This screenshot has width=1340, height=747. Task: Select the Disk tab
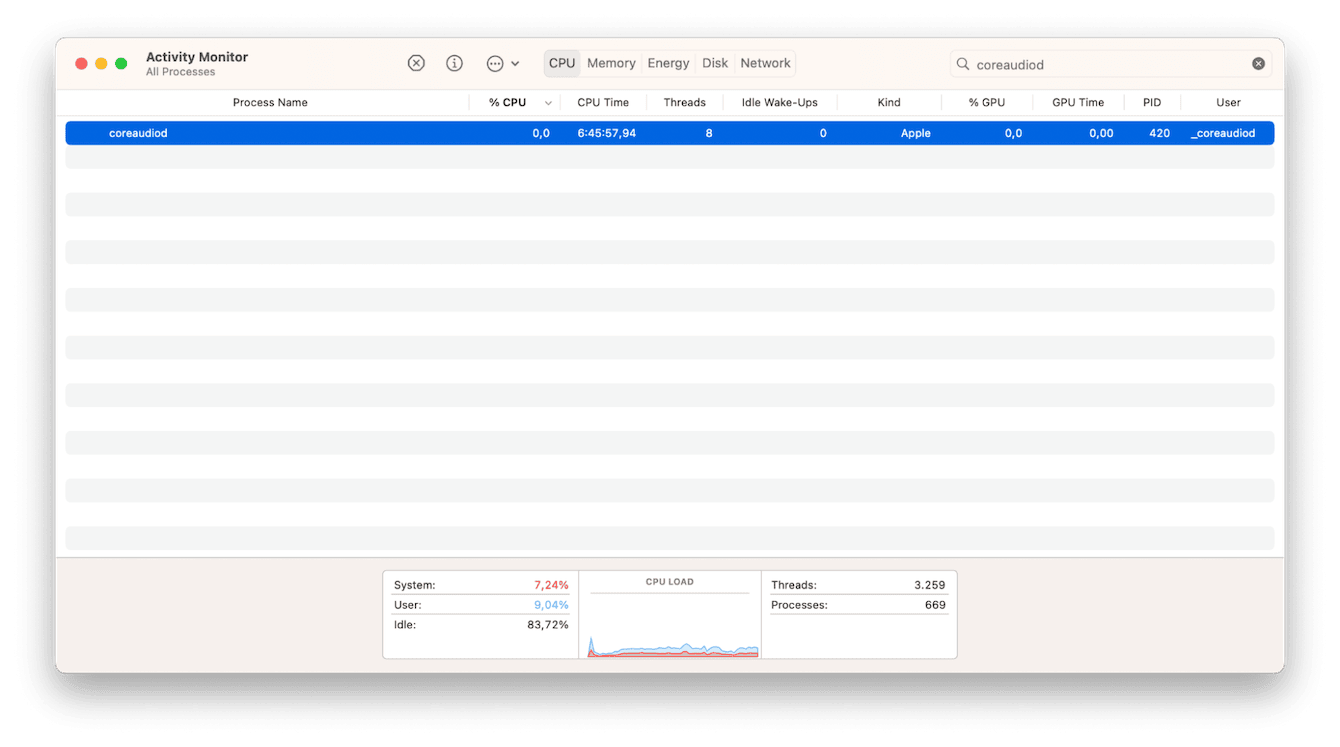pos(715,63)
